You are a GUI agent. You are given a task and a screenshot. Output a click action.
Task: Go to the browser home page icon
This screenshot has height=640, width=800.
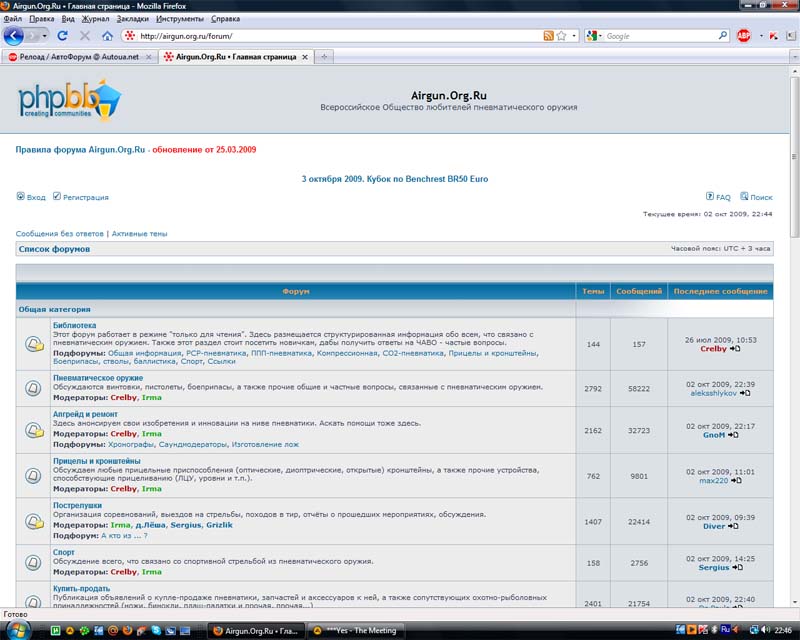click(x=107, y=36)
